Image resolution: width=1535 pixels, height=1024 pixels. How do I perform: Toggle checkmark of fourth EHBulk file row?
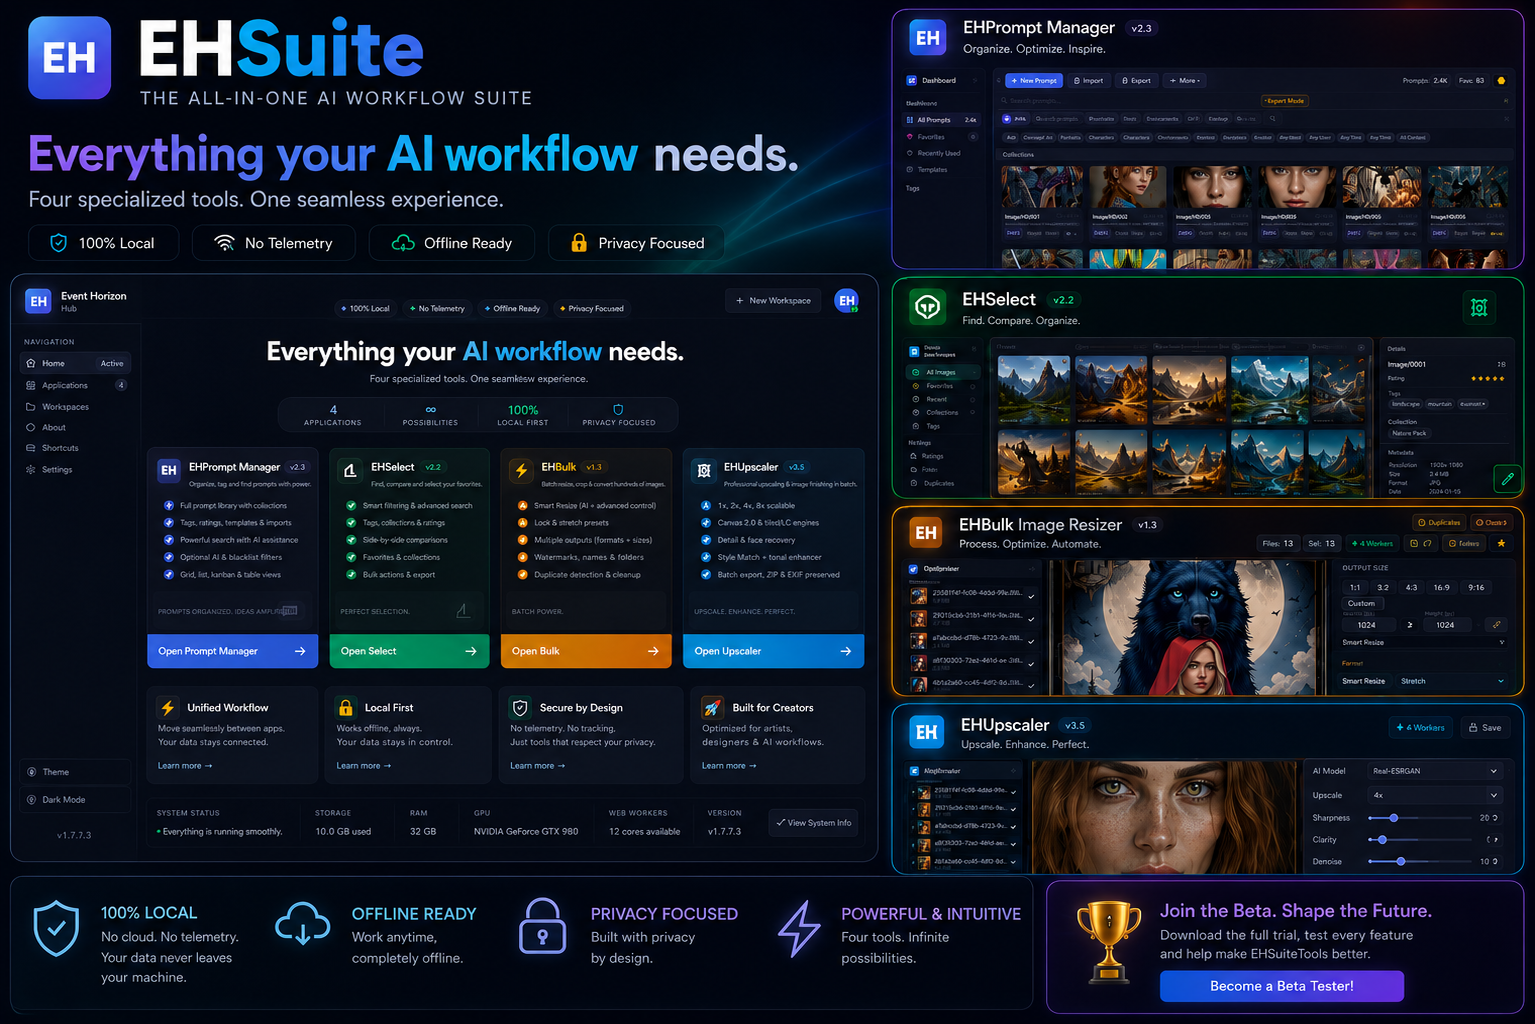[1031, 663]
